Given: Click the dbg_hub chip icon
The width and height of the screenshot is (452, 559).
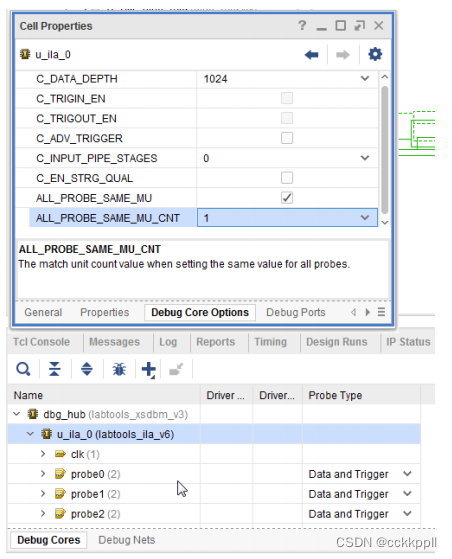Looking at the screenshot, I should (33, 414).
